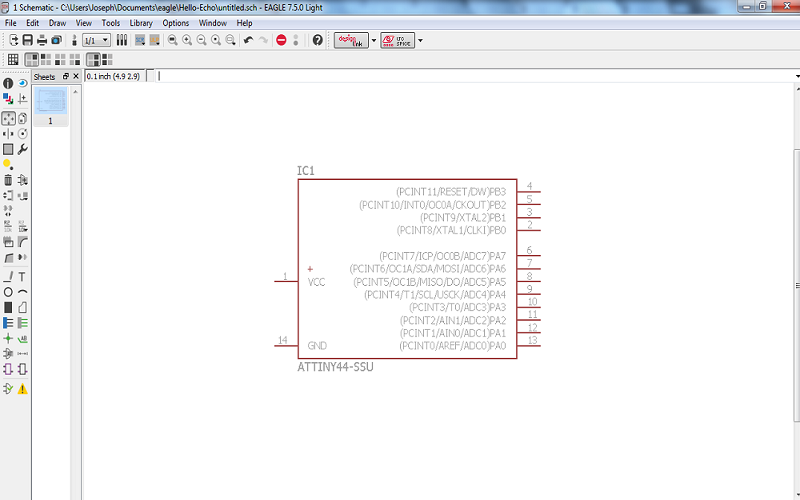Image resolution: width=800 pixels, height=500 pixels.
Task: Select the Add part tool
Action: click(22, 180)
